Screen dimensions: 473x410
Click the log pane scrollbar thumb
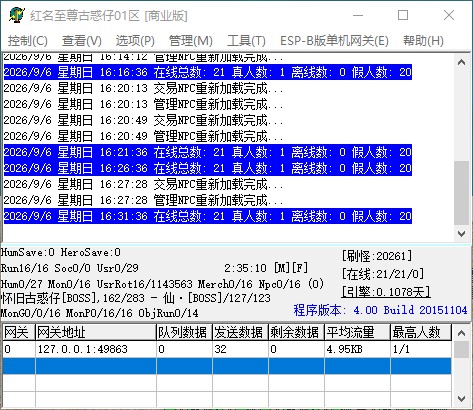pos(461,193)
